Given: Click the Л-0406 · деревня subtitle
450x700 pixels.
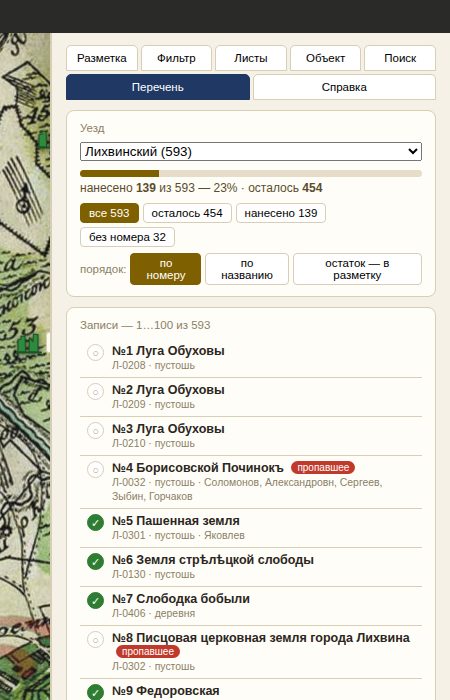Looking at the screenshot, I should [154, 613].
